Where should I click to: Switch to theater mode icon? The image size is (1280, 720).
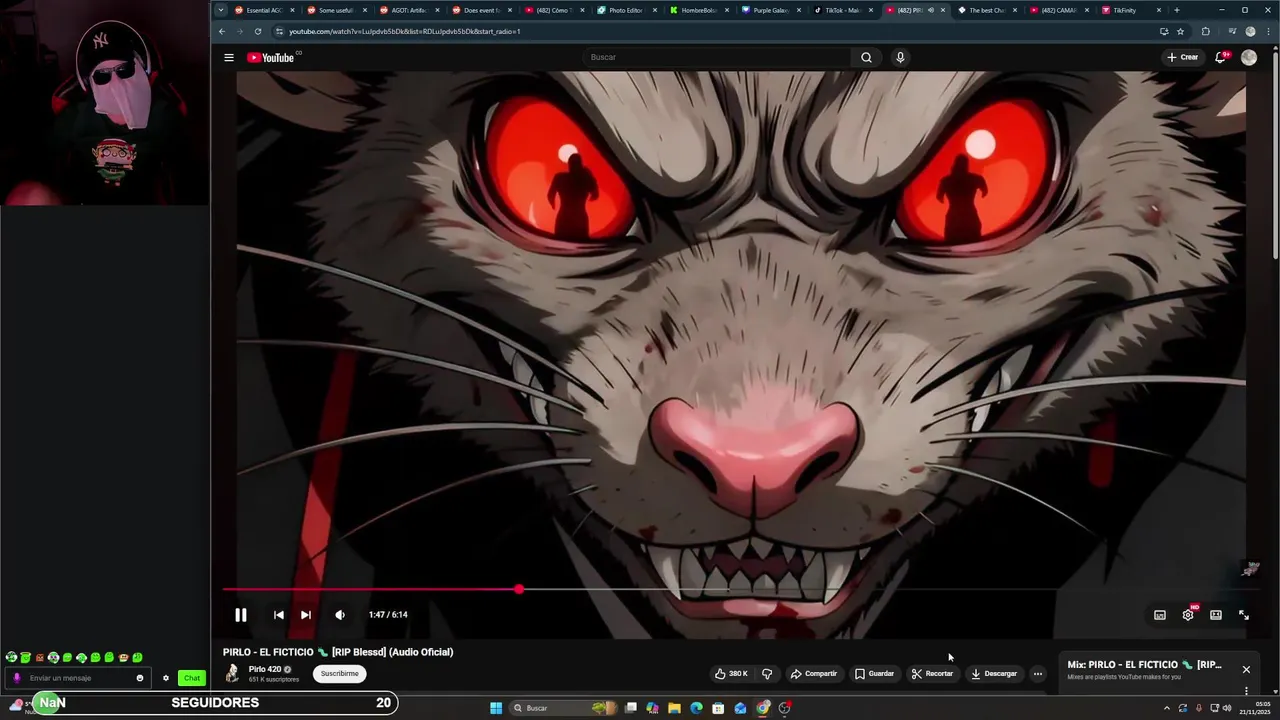coord(1216,615)
